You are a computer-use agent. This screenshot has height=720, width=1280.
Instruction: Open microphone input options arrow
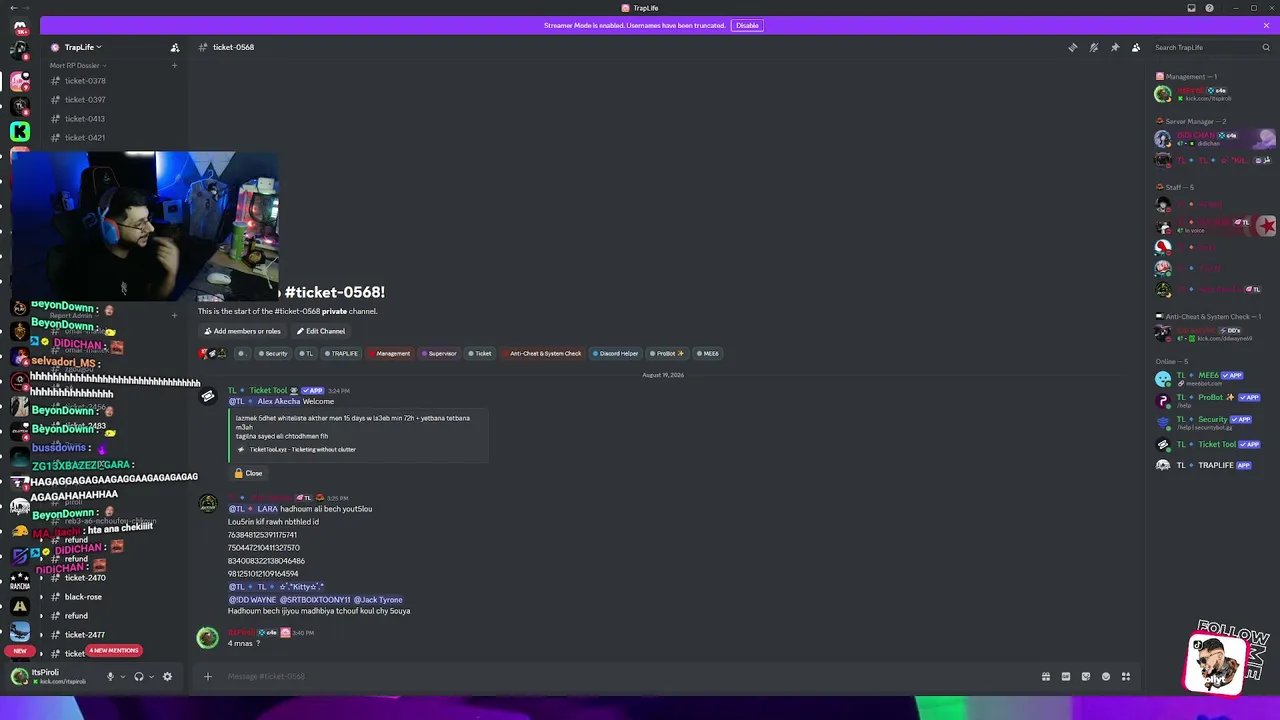123,677
